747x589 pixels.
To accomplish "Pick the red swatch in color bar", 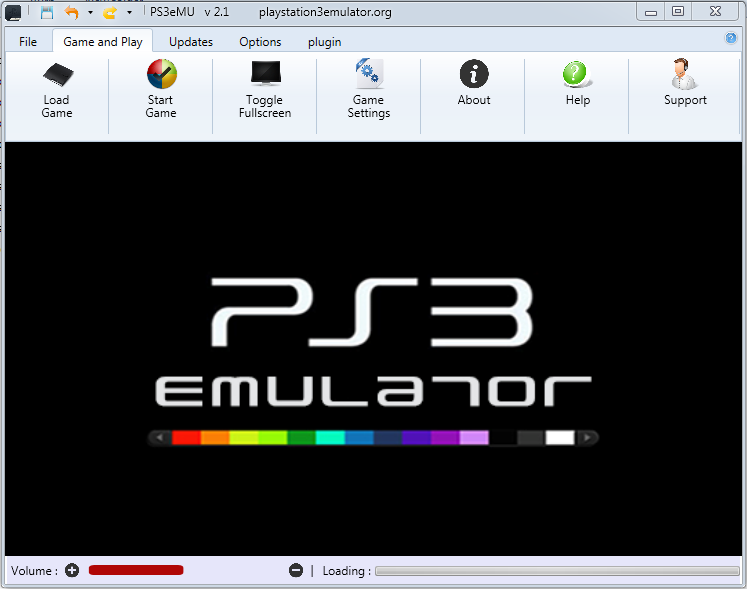I will pyautogui.click(x=186, y=437).
